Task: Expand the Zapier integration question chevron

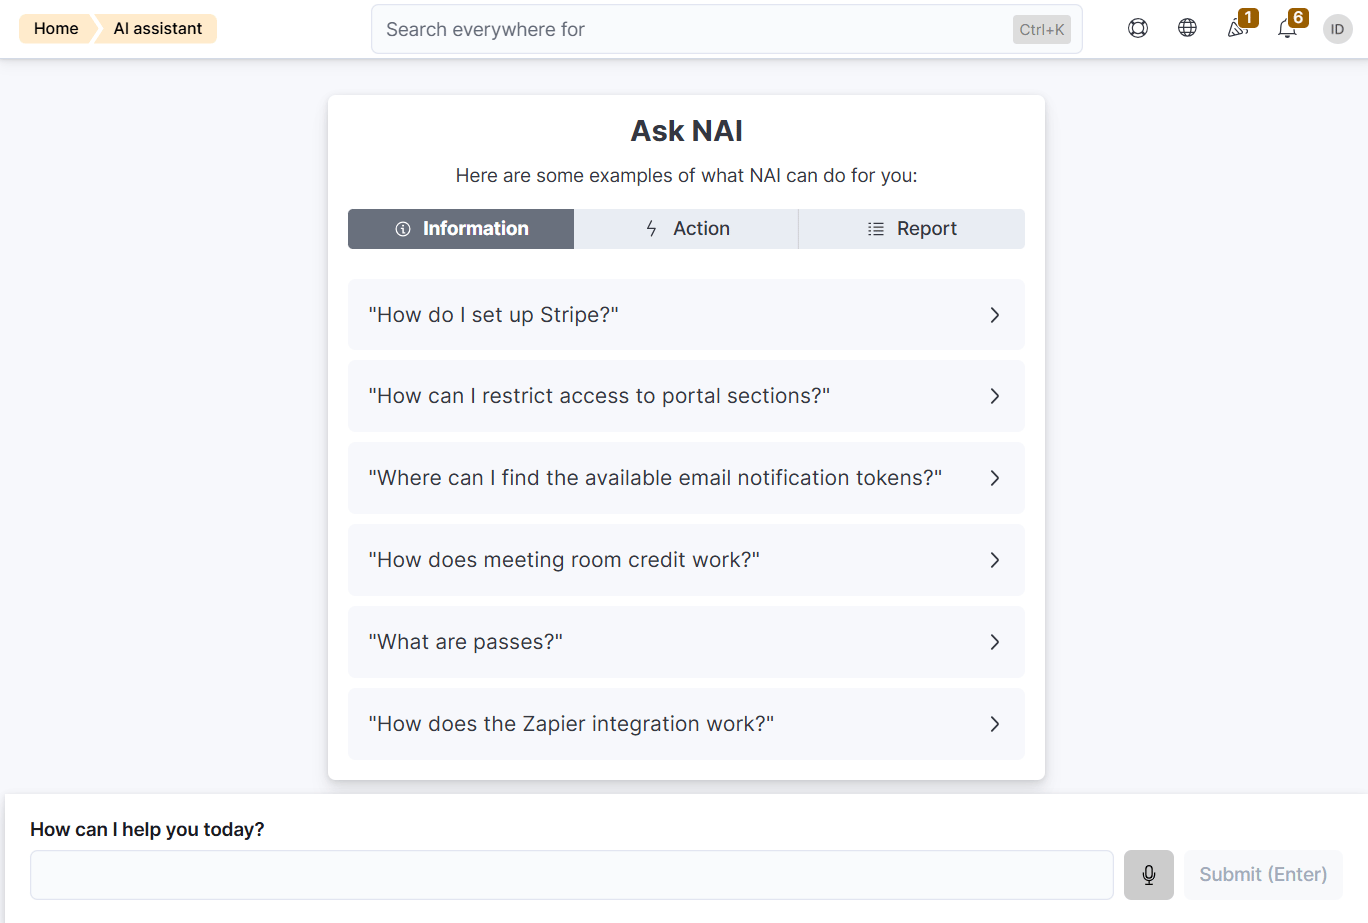Action: pyautogui.click(x=994, y=724)
